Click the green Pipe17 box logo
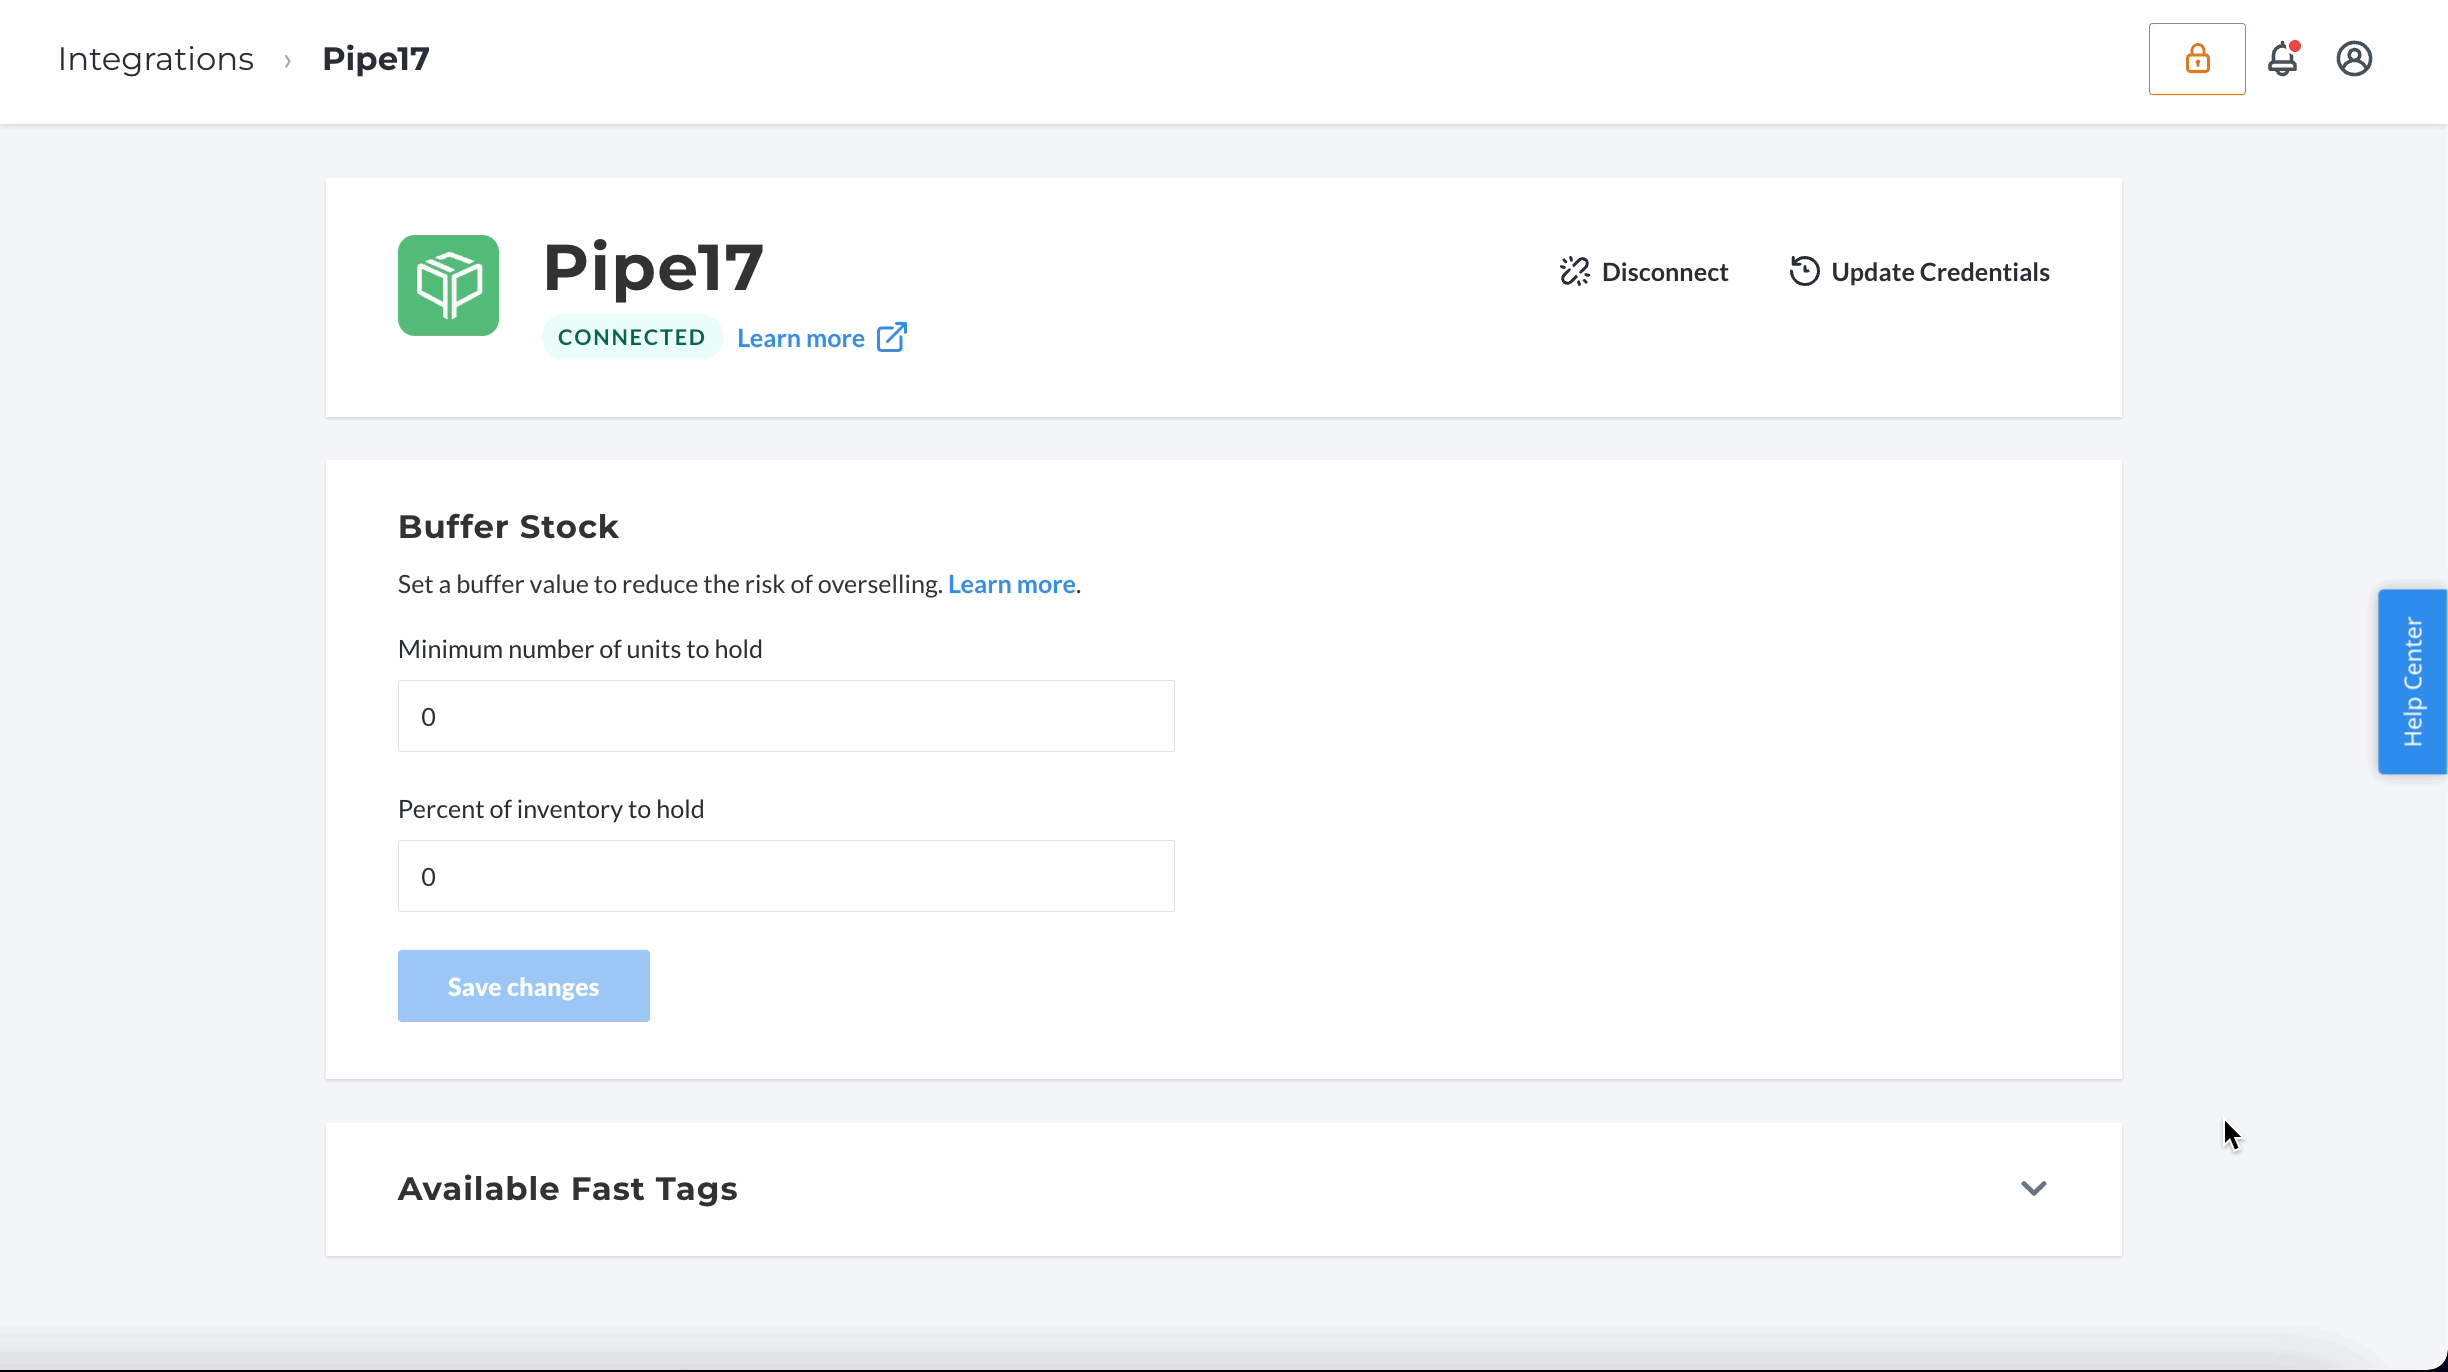This screenshot has height=1372, width=2448. point(448,285)
